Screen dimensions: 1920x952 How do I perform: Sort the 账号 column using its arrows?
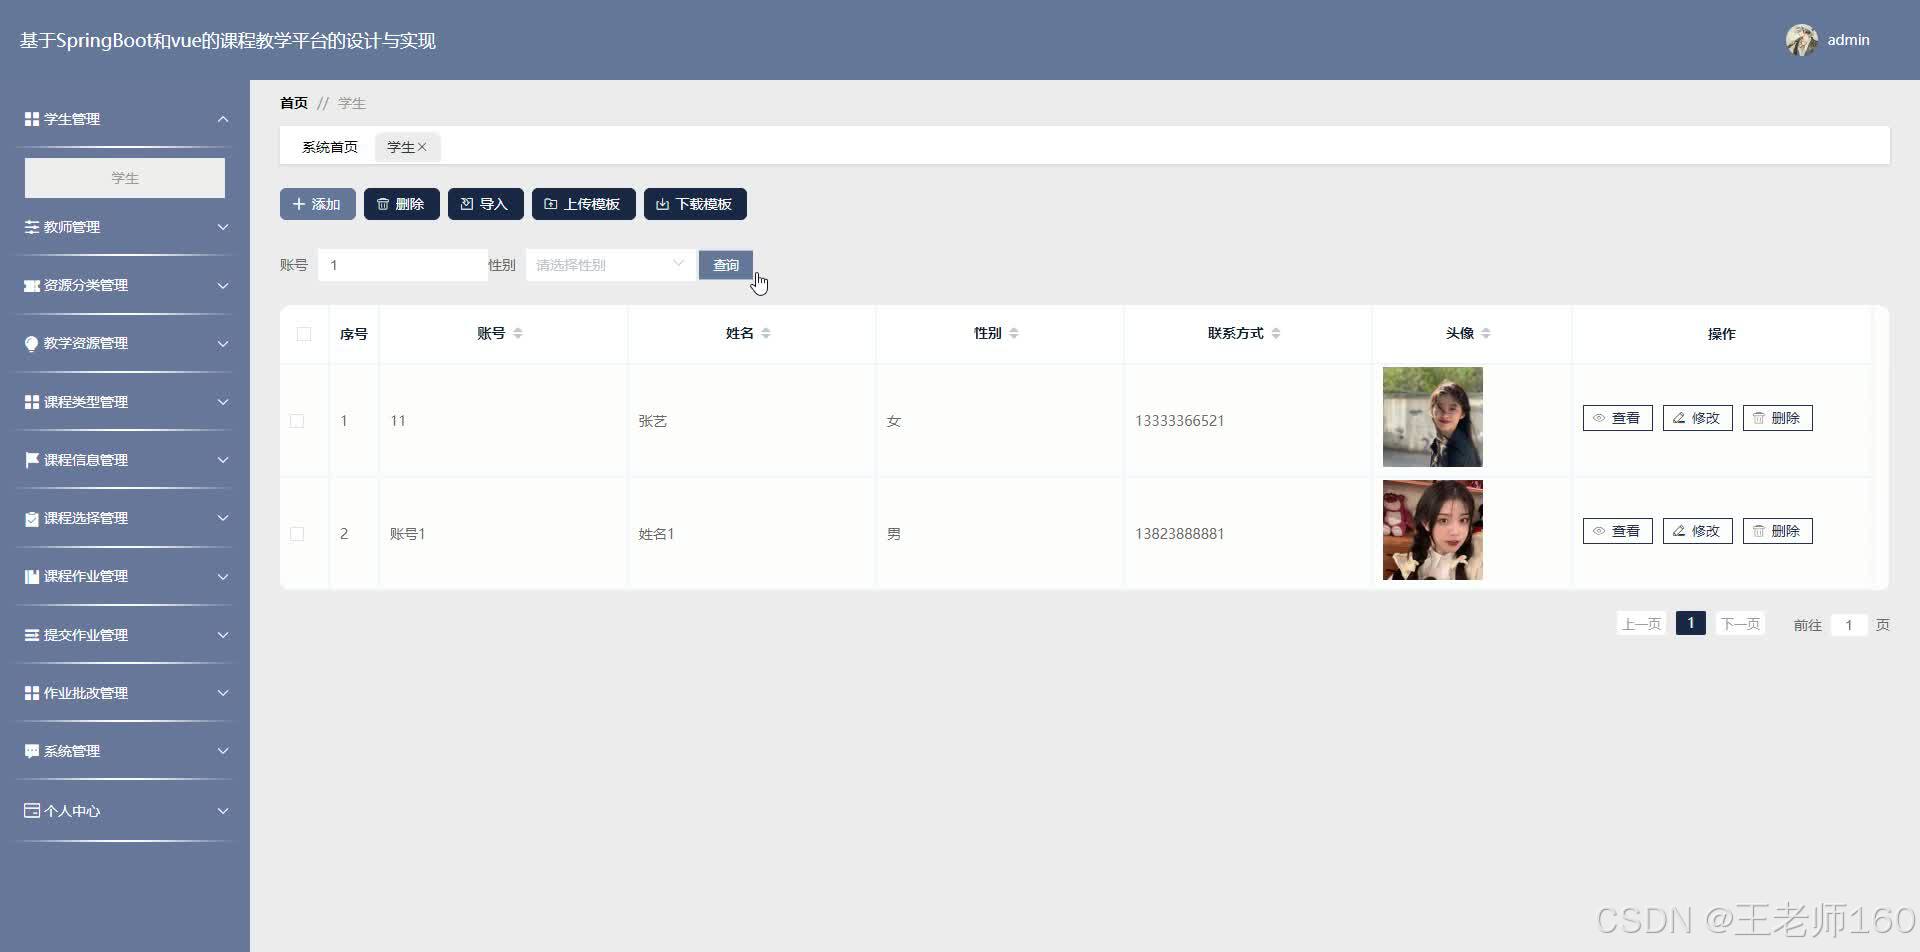click(x=518, y=333)
